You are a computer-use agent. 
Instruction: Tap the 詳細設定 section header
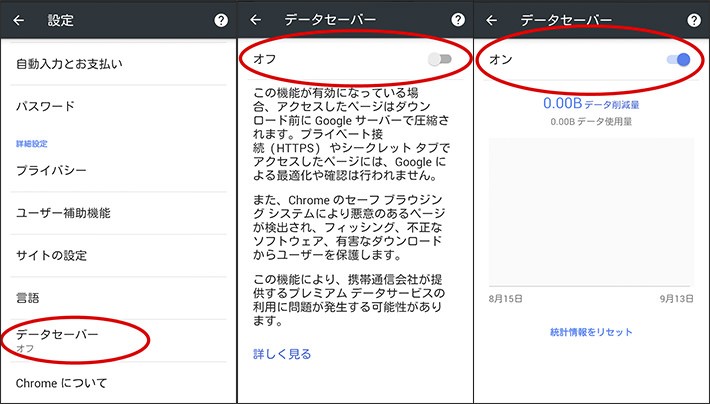click(x=32, y=144)
